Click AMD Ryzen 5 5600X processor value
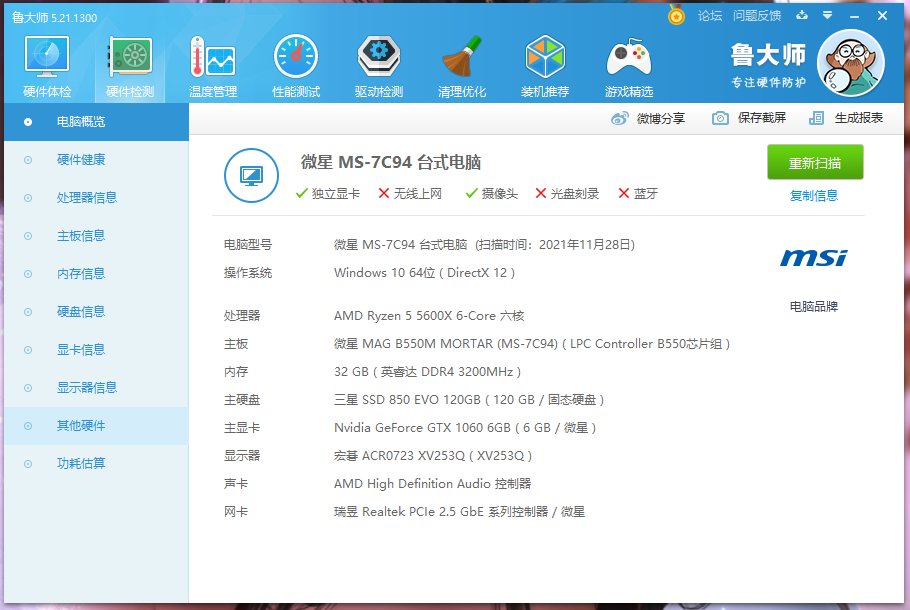The width and height of the screenshot is (910, 610). [x=429, y=316]
